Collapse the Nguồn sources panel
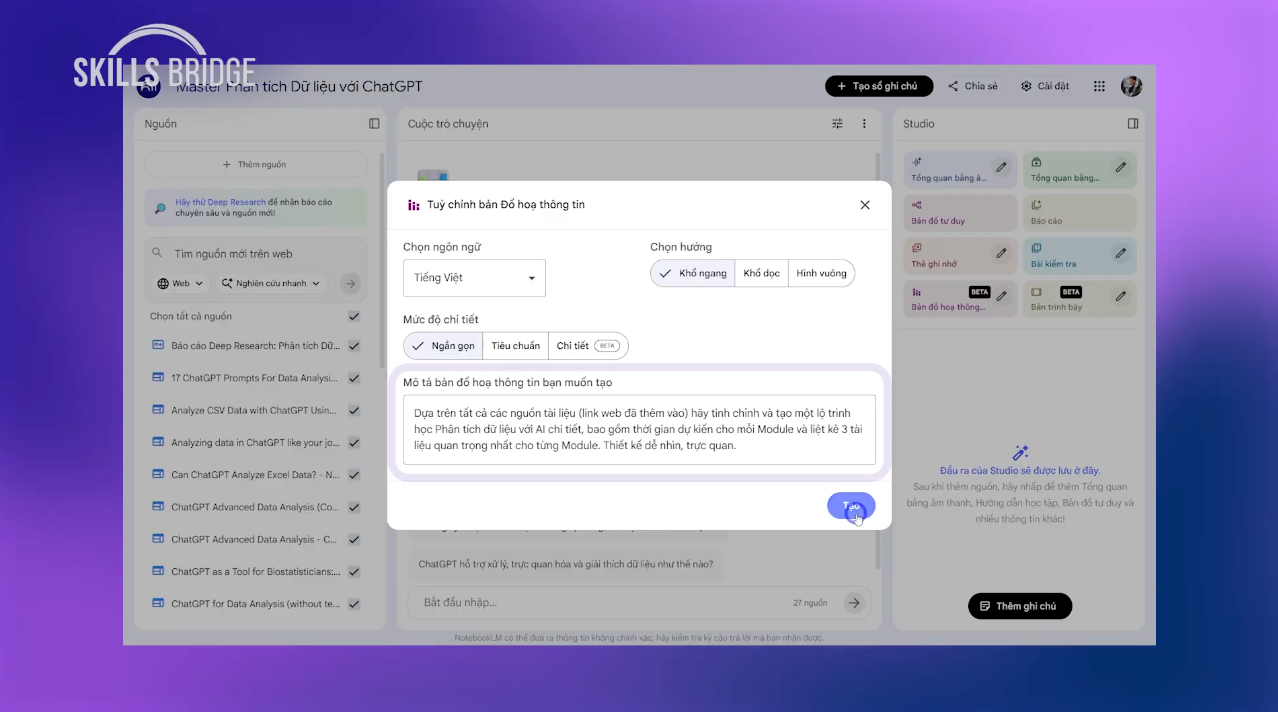The image size is (1278, 712). (x=374, y=124)
